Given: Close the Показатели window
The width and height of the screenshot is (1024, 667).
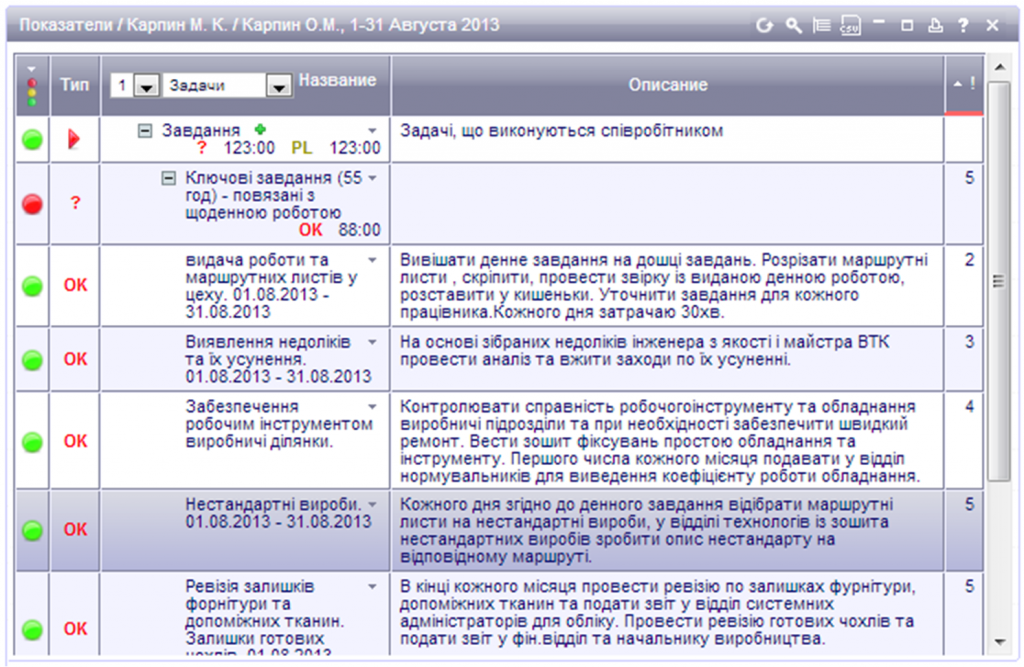Looking at the screenshot, I should [x=992, y=25].
